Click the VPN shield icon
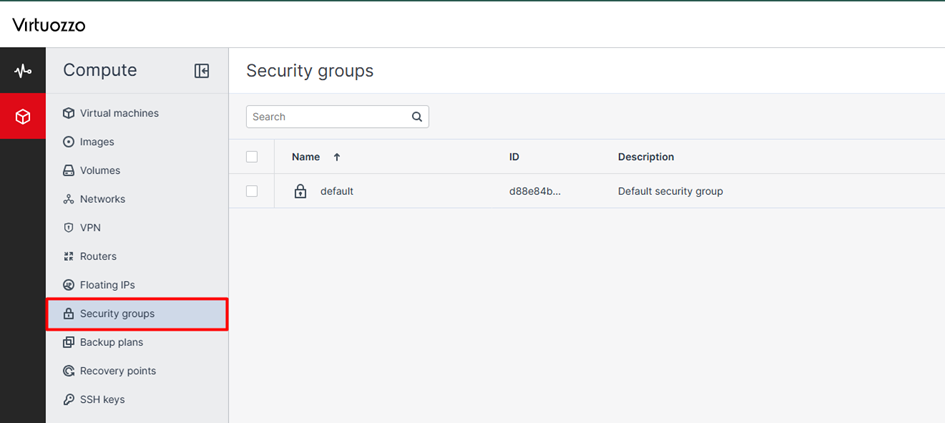 pyautogui.click(x=69, y=228)
